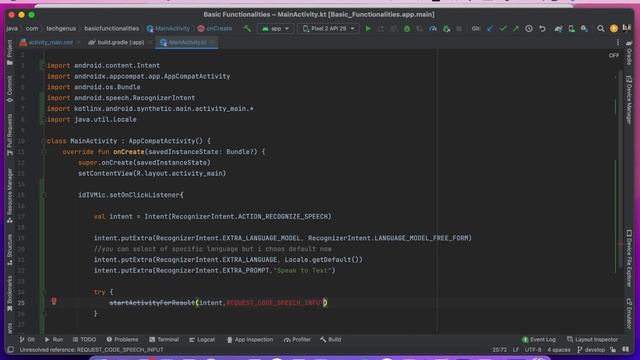Open the editor tabs more-options menu
This screenshot has width=640, height=360.
618,42
